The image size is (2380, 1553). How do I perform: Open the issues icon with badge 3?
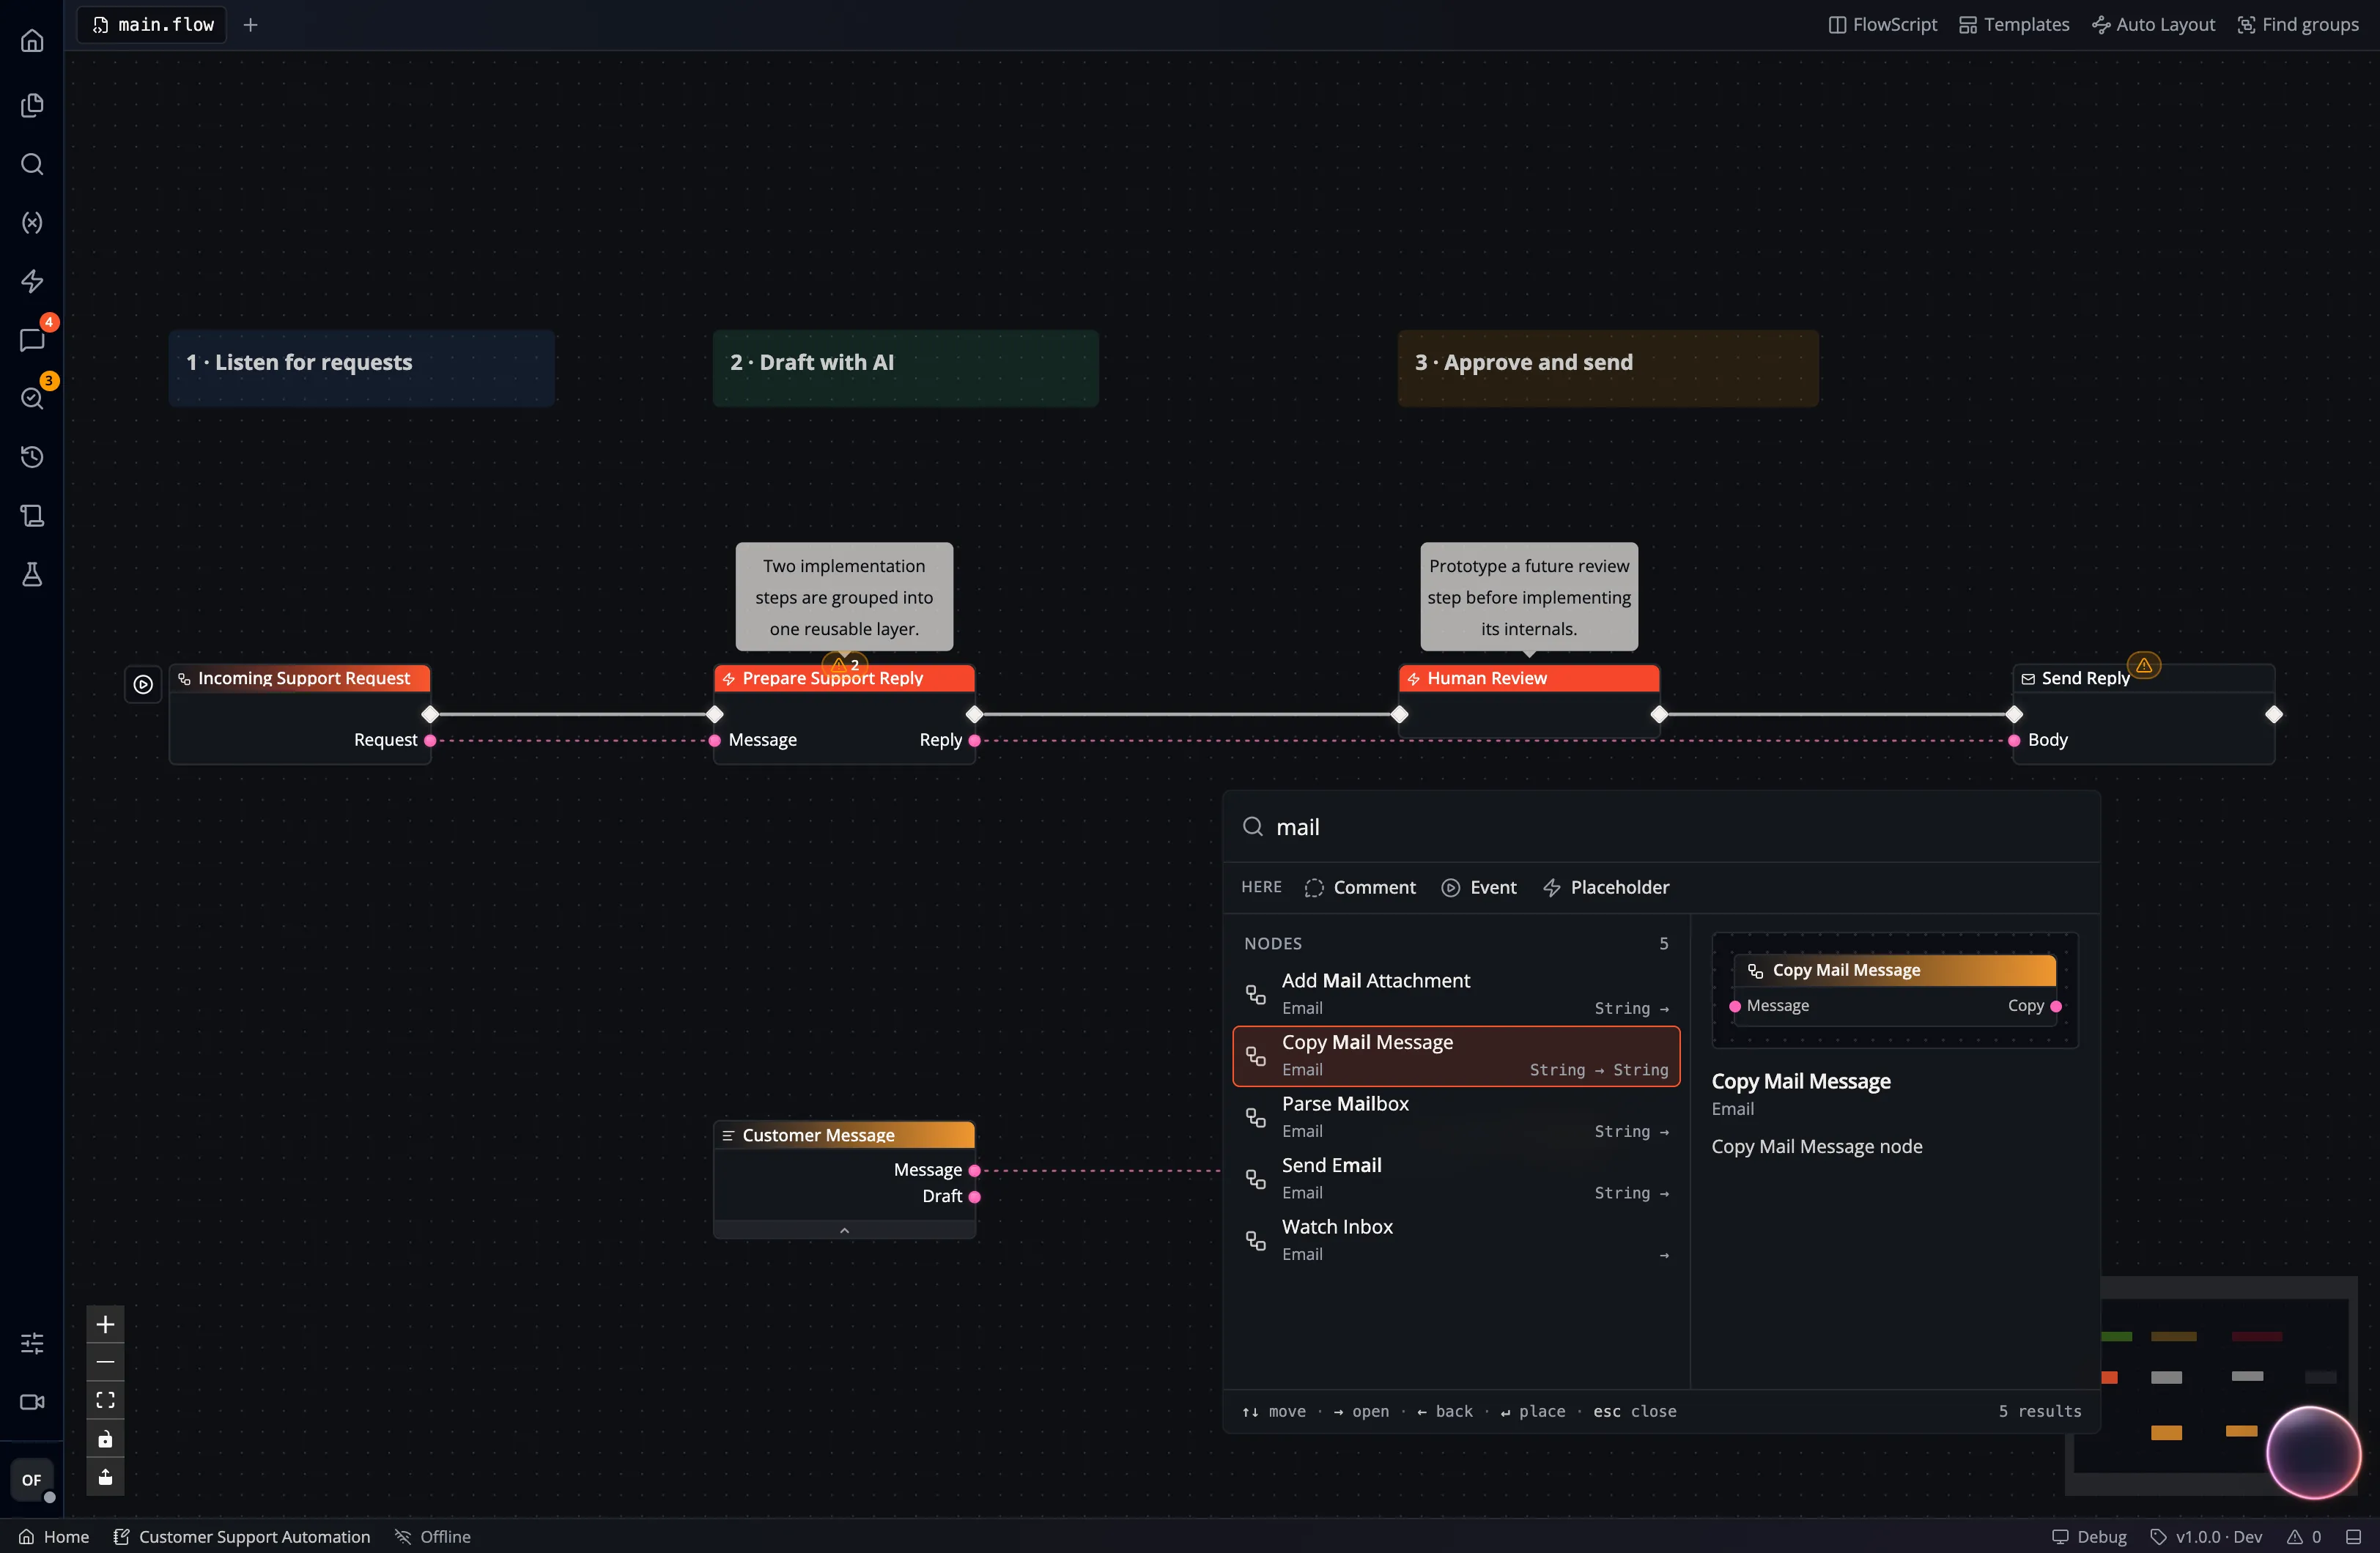32,398
